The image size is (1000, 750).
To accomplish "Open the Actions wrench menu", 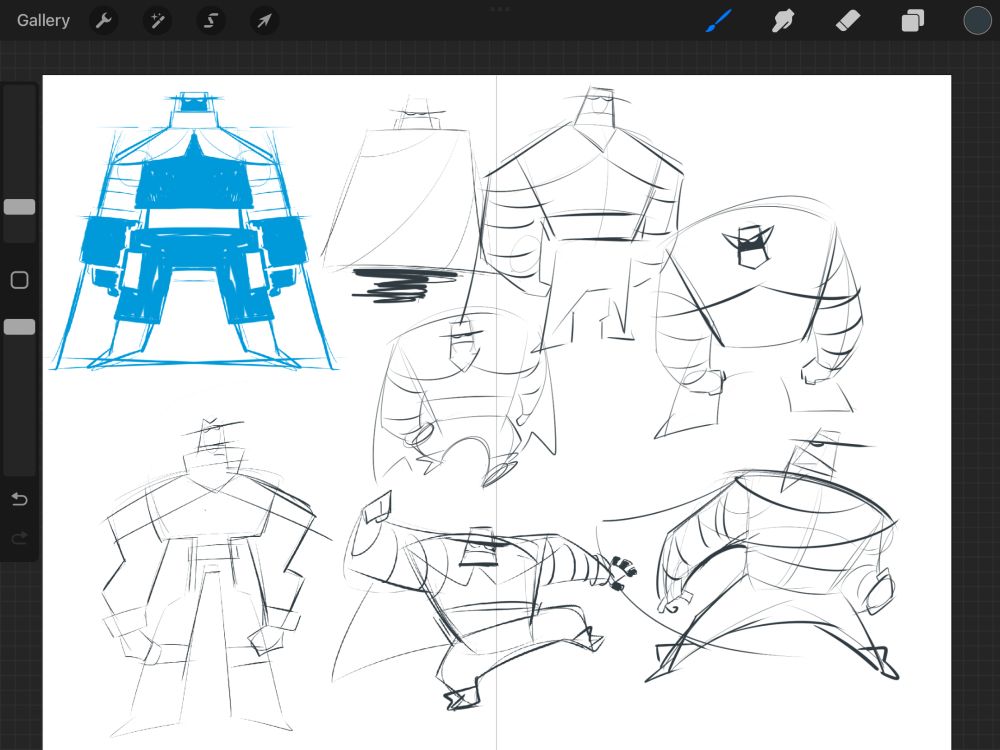I will point(103,21).
